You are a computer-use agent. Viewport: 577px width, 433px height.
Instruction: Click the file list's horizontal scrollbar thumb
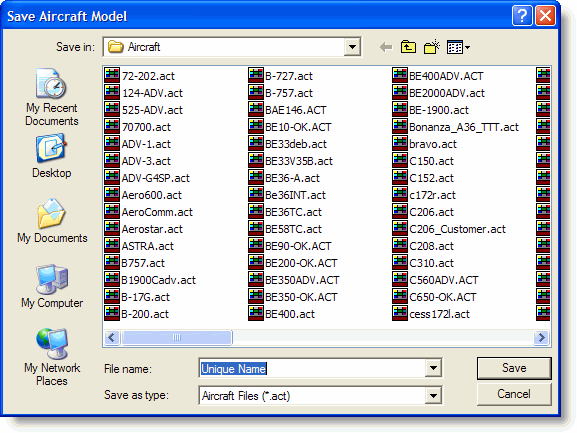click(177, 337)
